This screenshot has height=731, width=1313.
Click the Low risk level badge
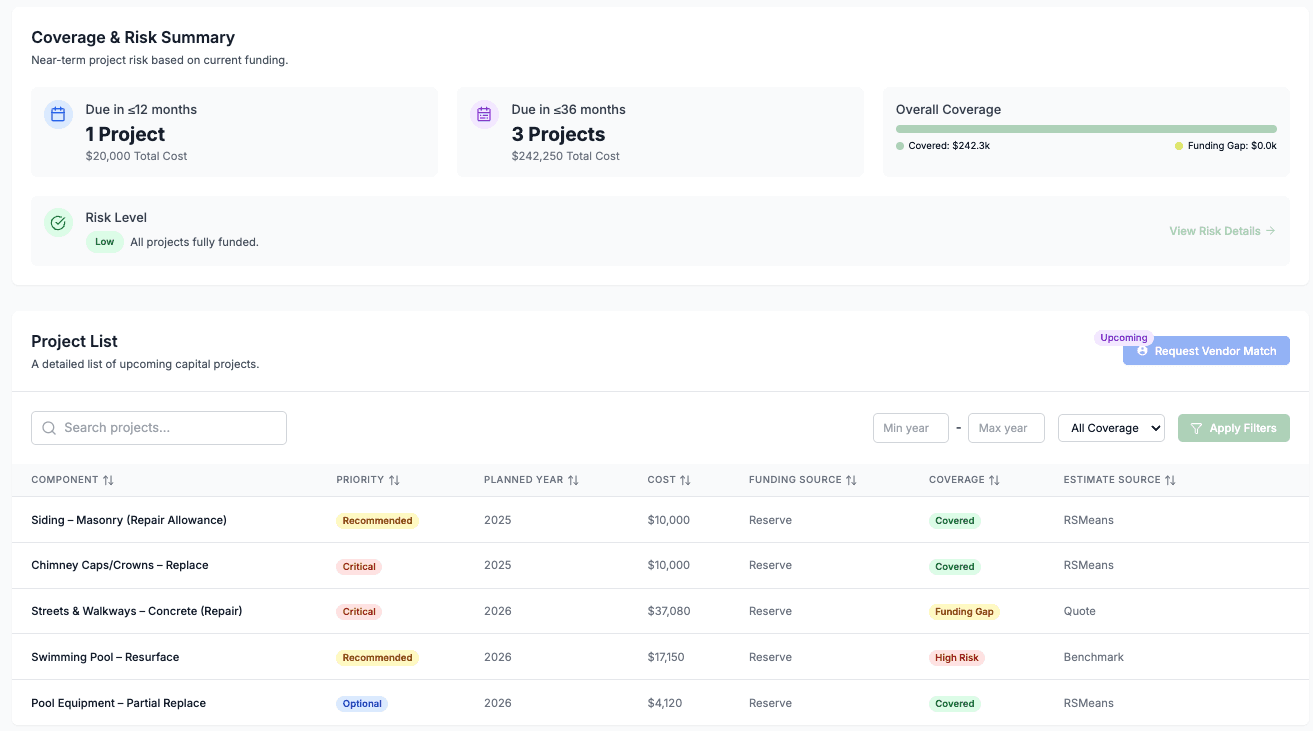tap(105, 242)
